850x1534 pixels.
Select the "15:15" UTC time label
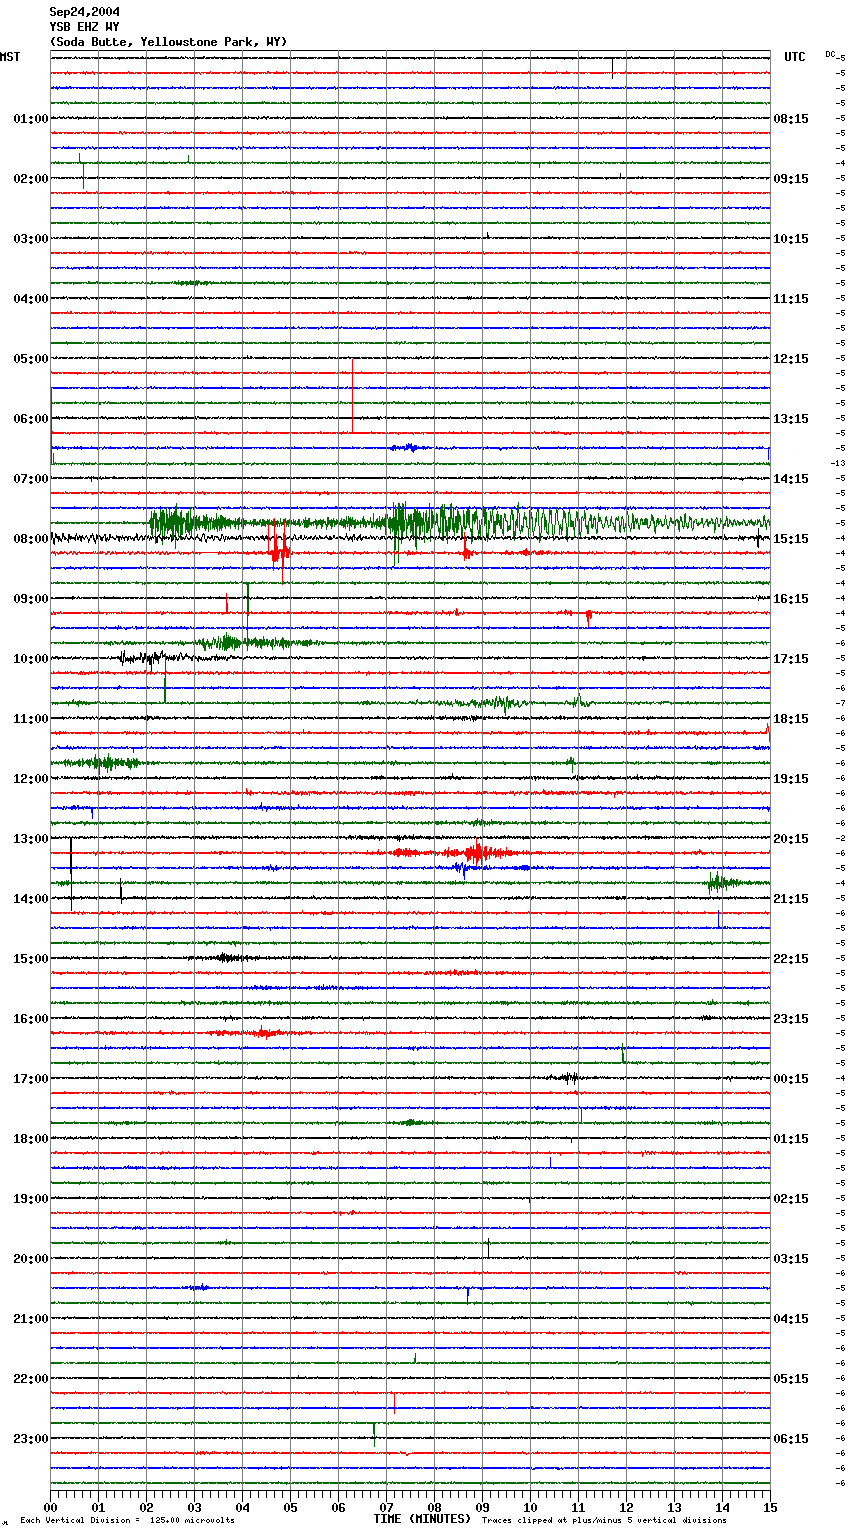(x=791, y=539)
